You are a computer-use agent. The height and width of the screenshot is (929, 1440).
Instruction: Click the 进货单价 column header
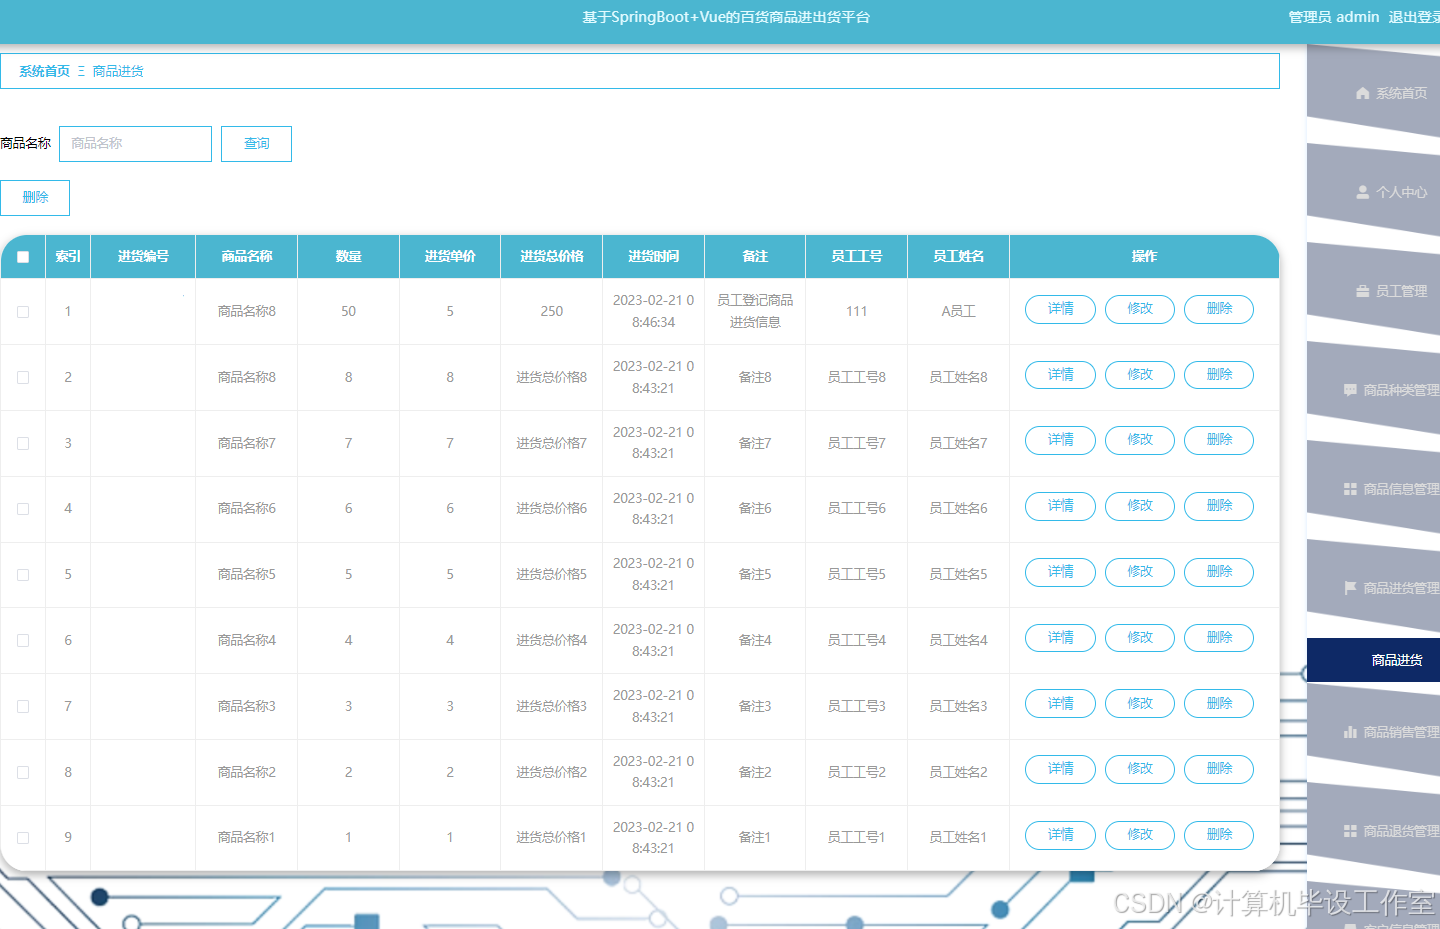tap(450, 257)
